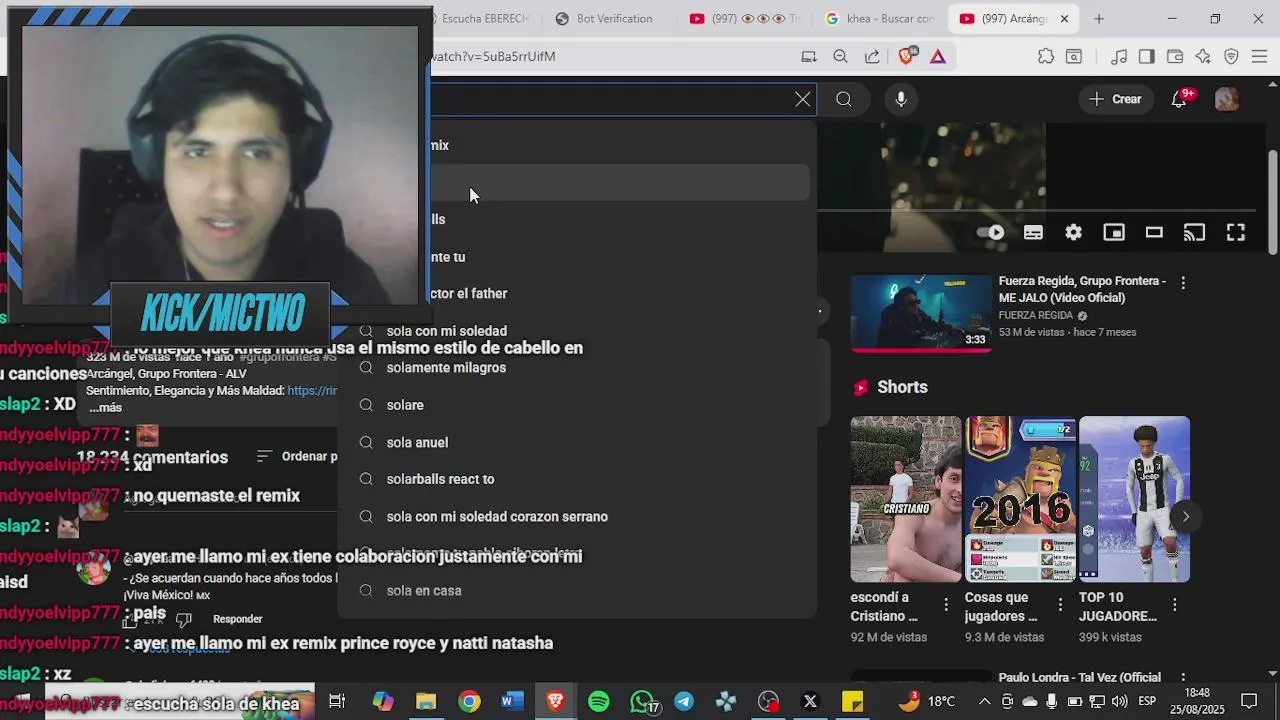1280x720 pixels.
Task: Open options for Paulo Londra Tal Vez video
Action: click(1183, 679)
